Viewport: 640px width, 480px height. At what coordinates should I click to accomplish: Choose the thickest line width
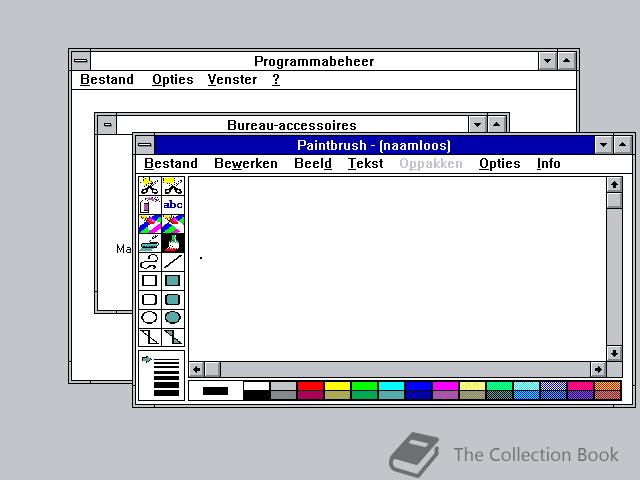point(167,393)
